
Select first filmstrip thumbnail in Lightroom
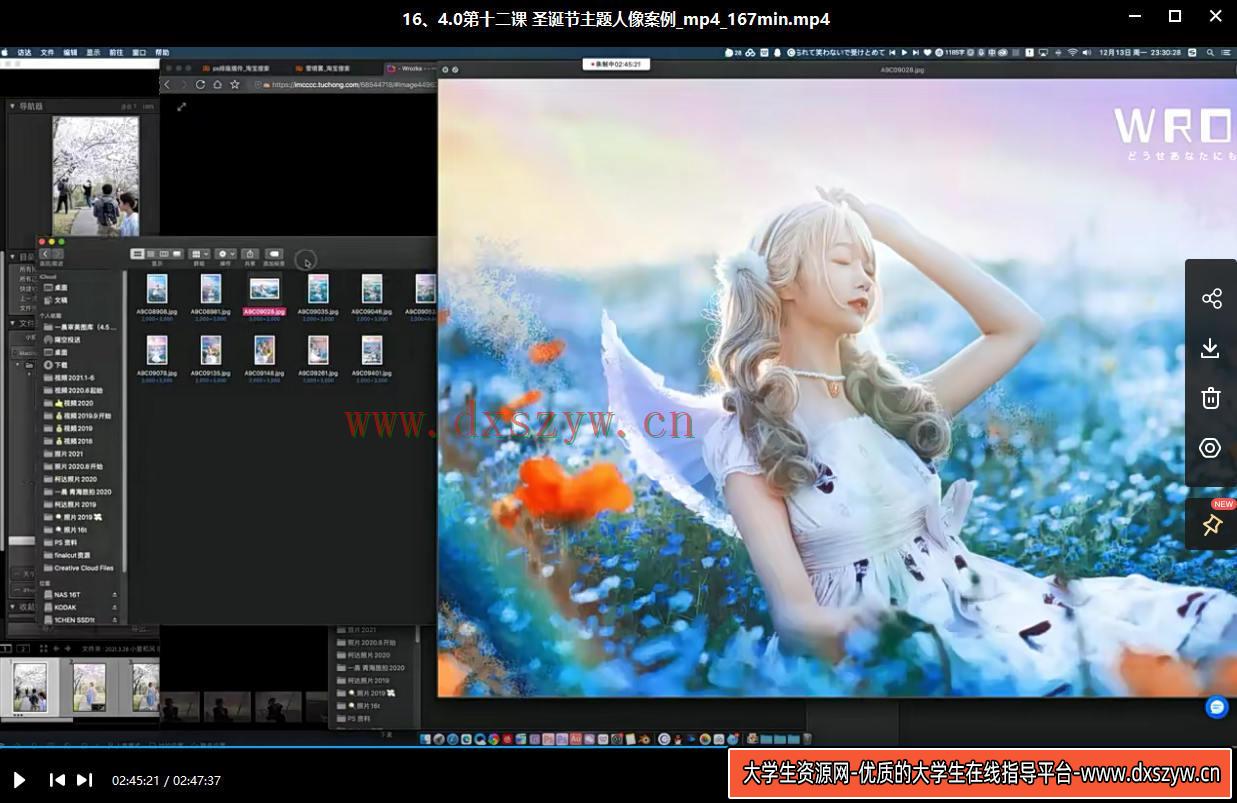tap(28, 687)
